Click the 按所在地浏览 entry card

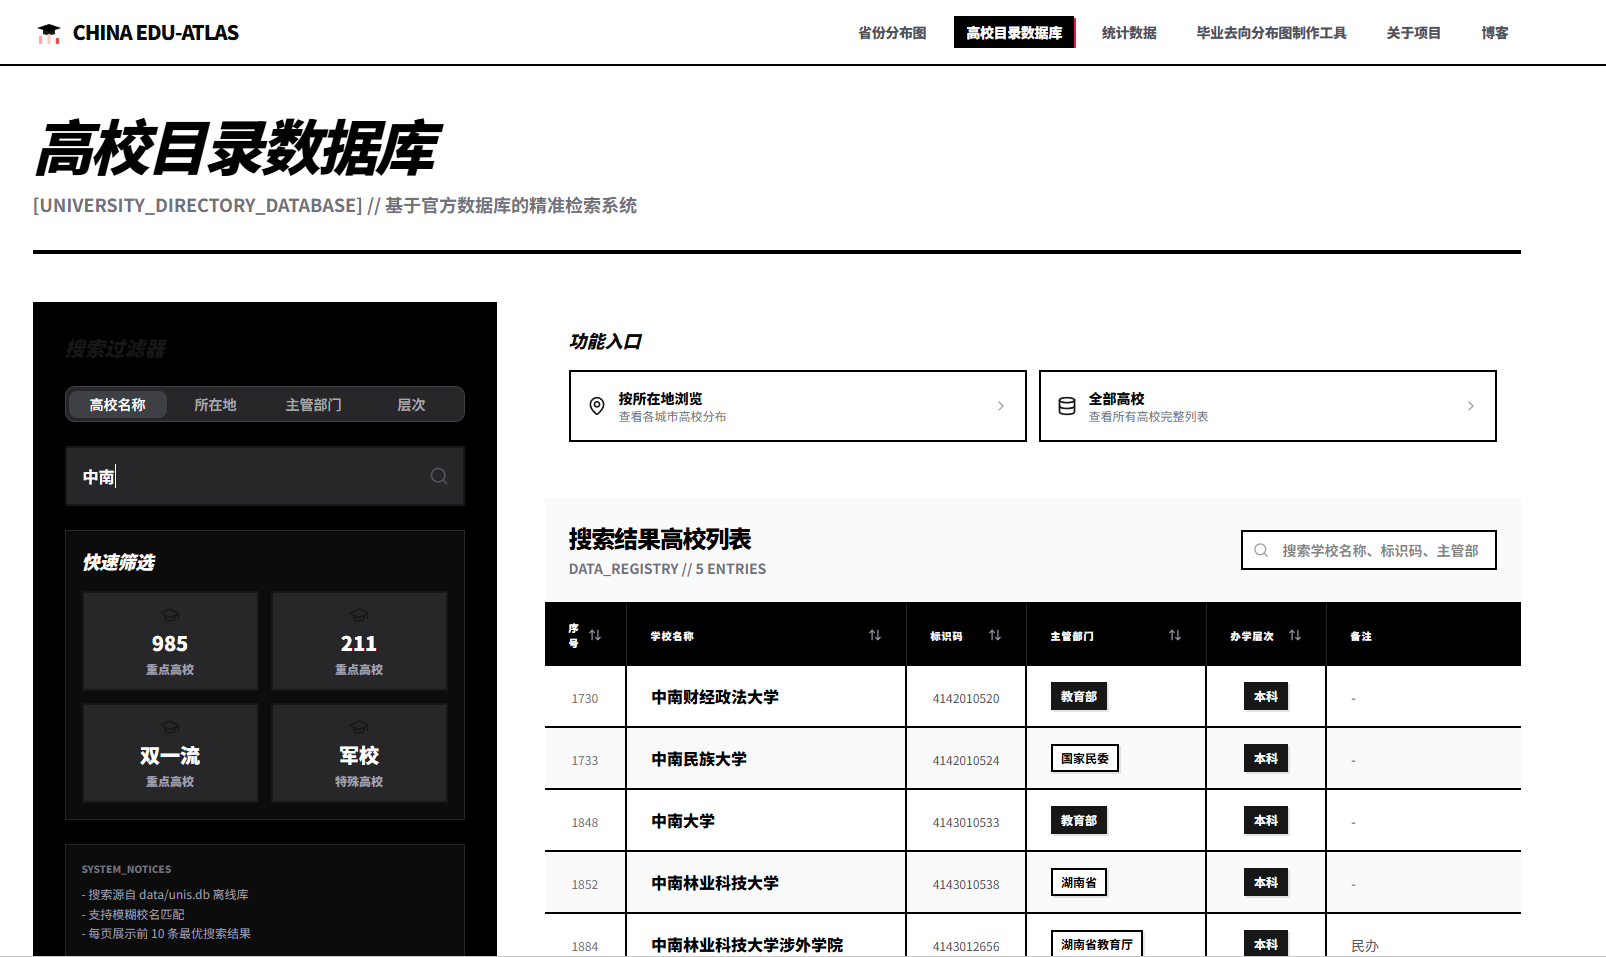click(x=797, y=406)
